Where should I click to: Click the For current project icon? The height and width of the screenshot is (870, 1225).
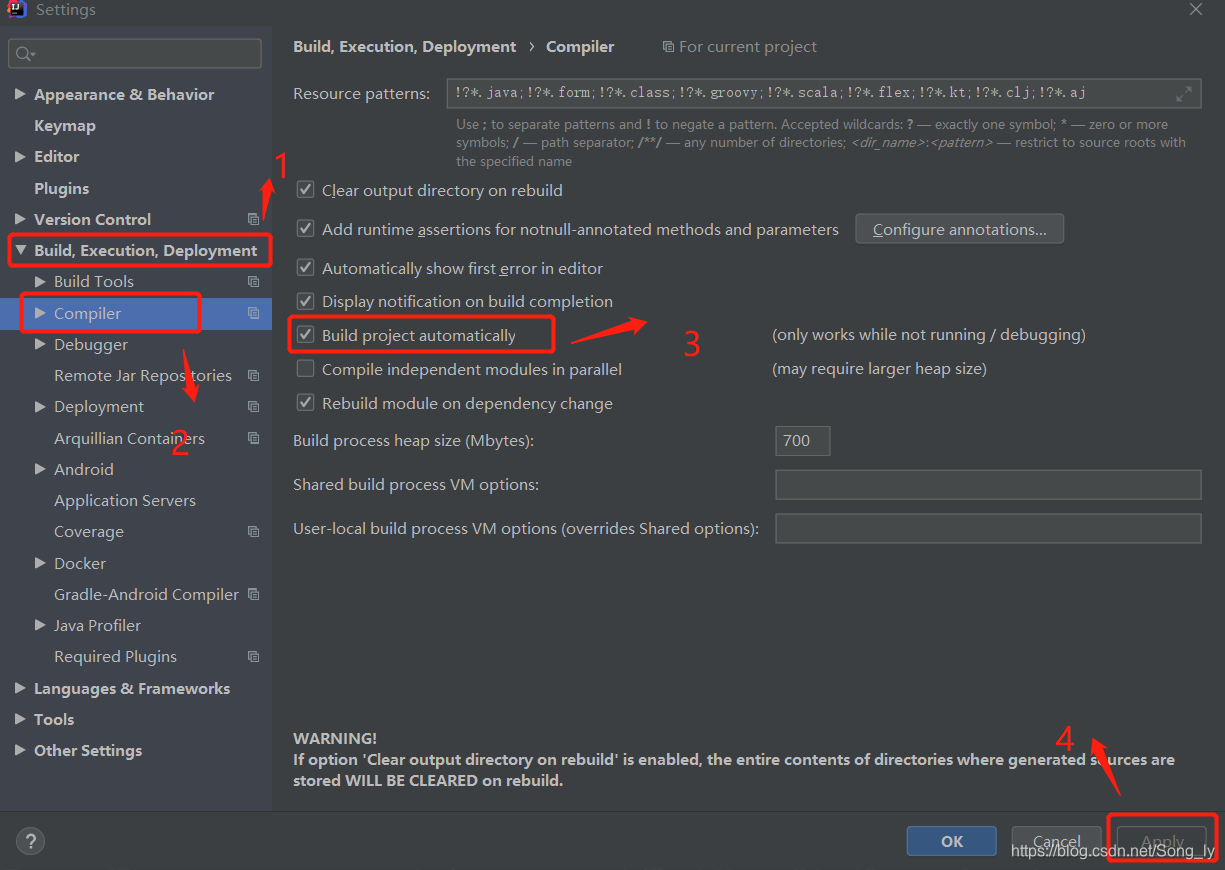click(x=668, y=47)
